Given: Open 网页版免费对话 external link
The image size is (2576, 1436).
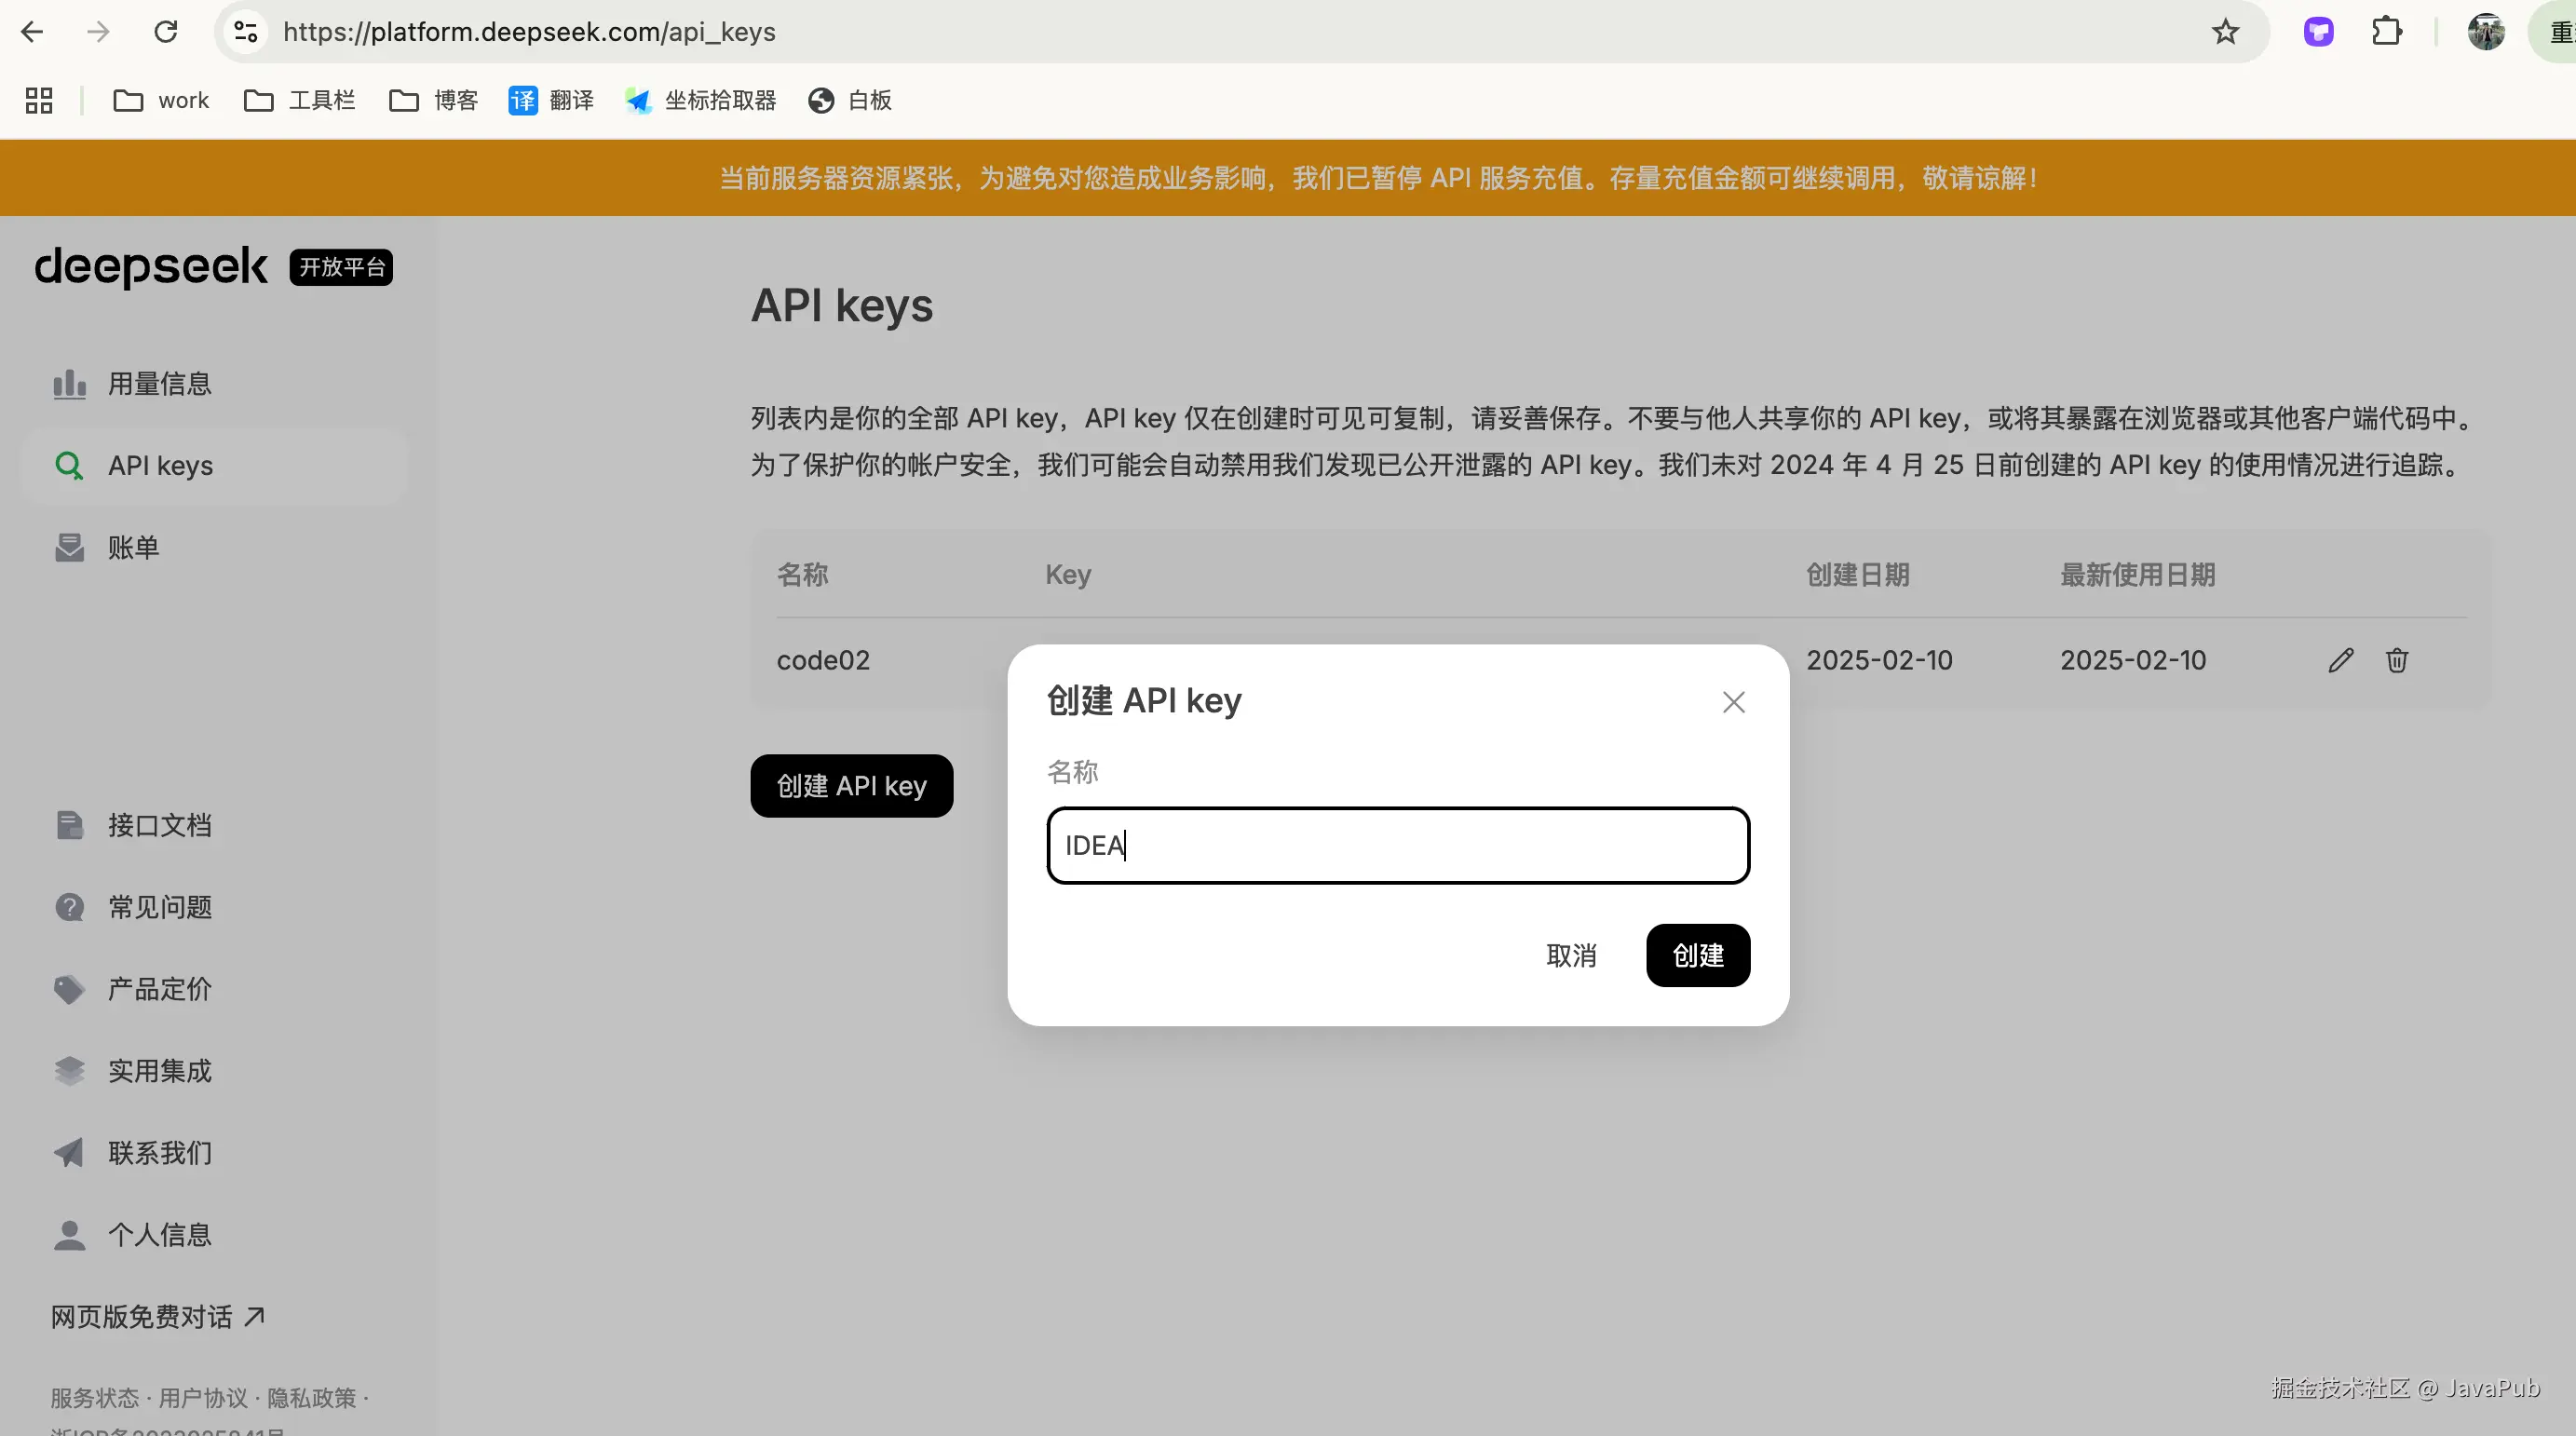Looking at the screenshot, I should point(158,1317).
